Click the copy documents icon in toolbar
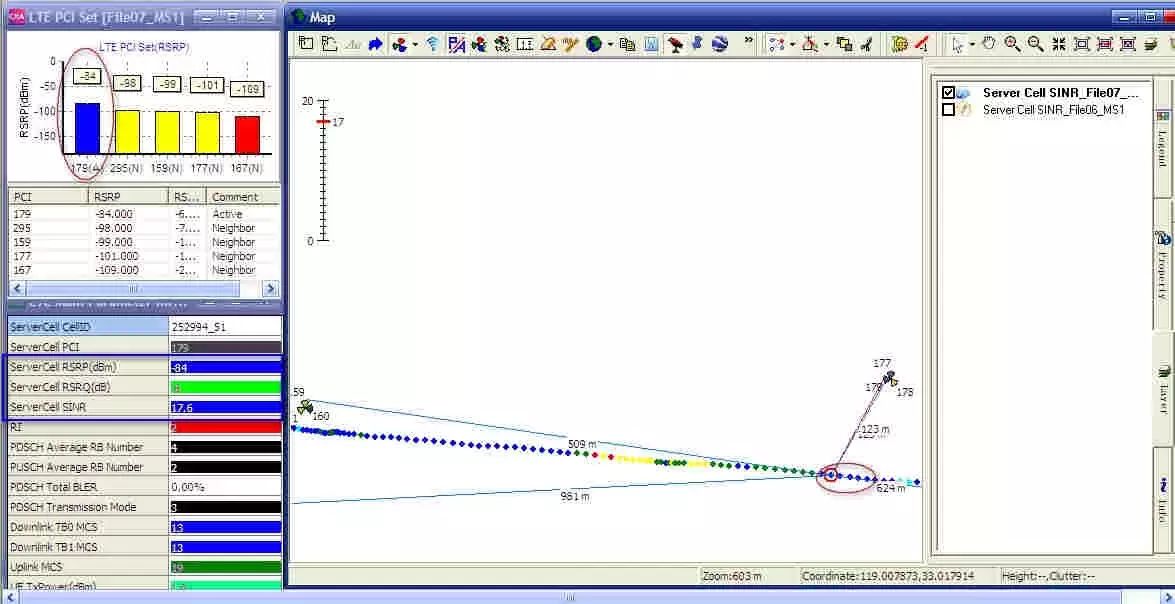Image resolution: width=1175 pixels, height=604 pixels. (628, 44)
